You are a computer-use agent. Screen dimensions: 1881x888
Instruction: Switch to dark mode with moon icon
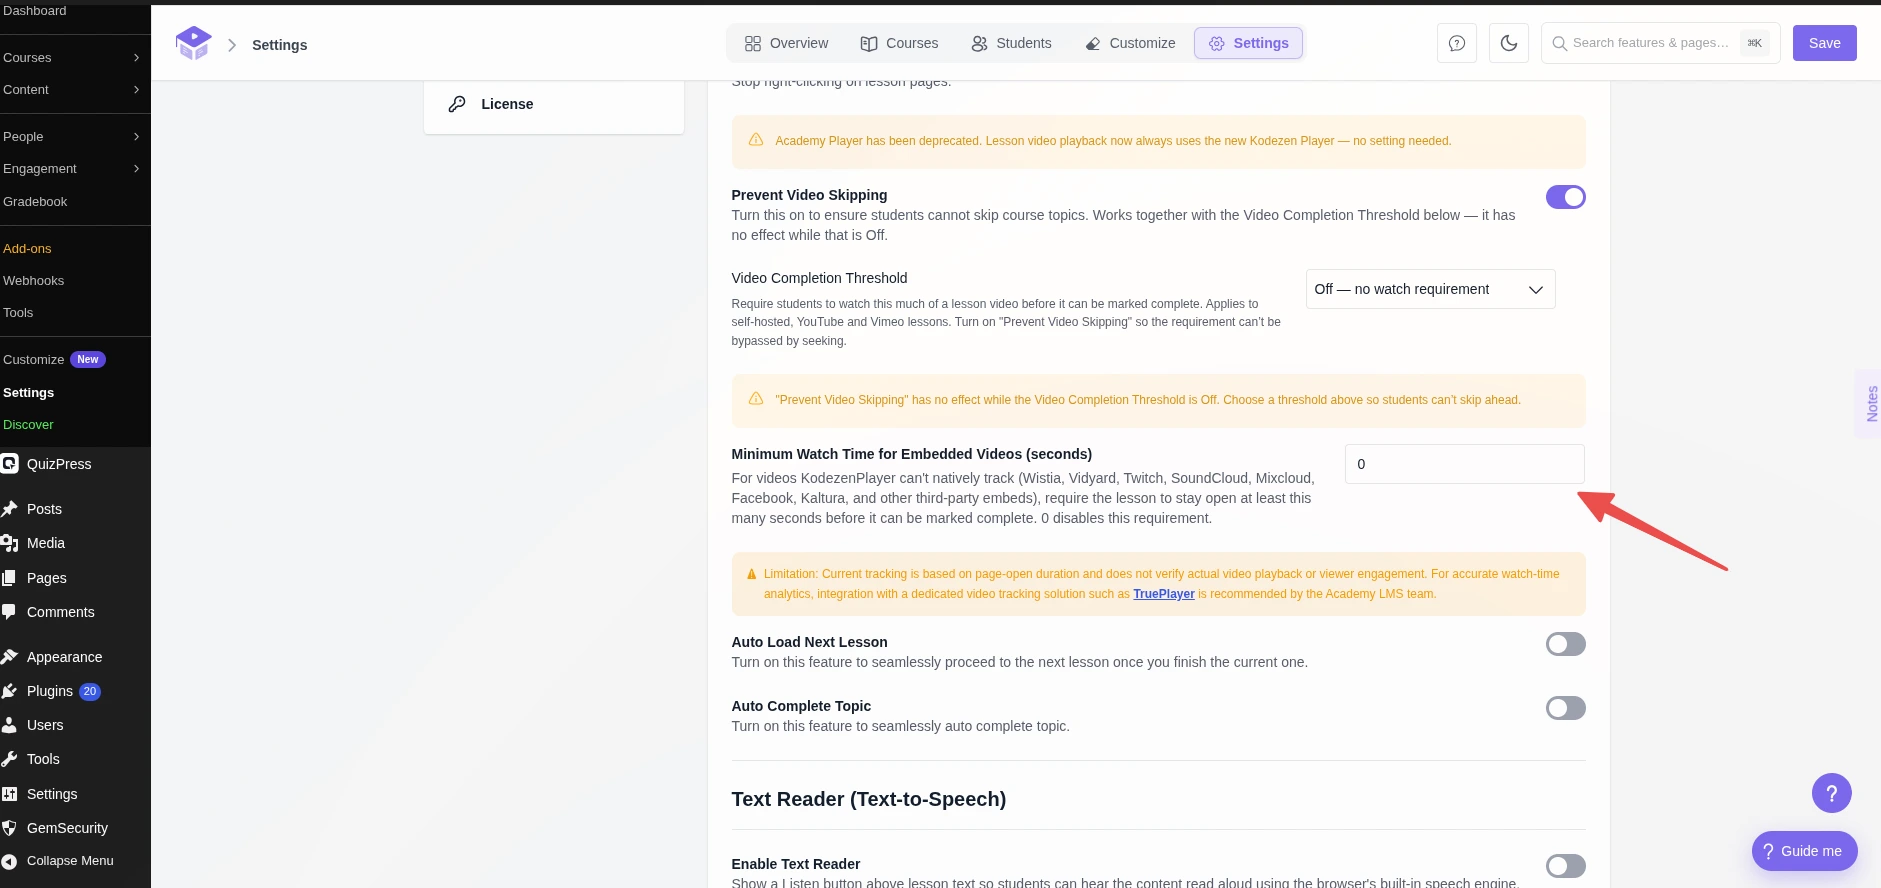(x=1509, y=43)
